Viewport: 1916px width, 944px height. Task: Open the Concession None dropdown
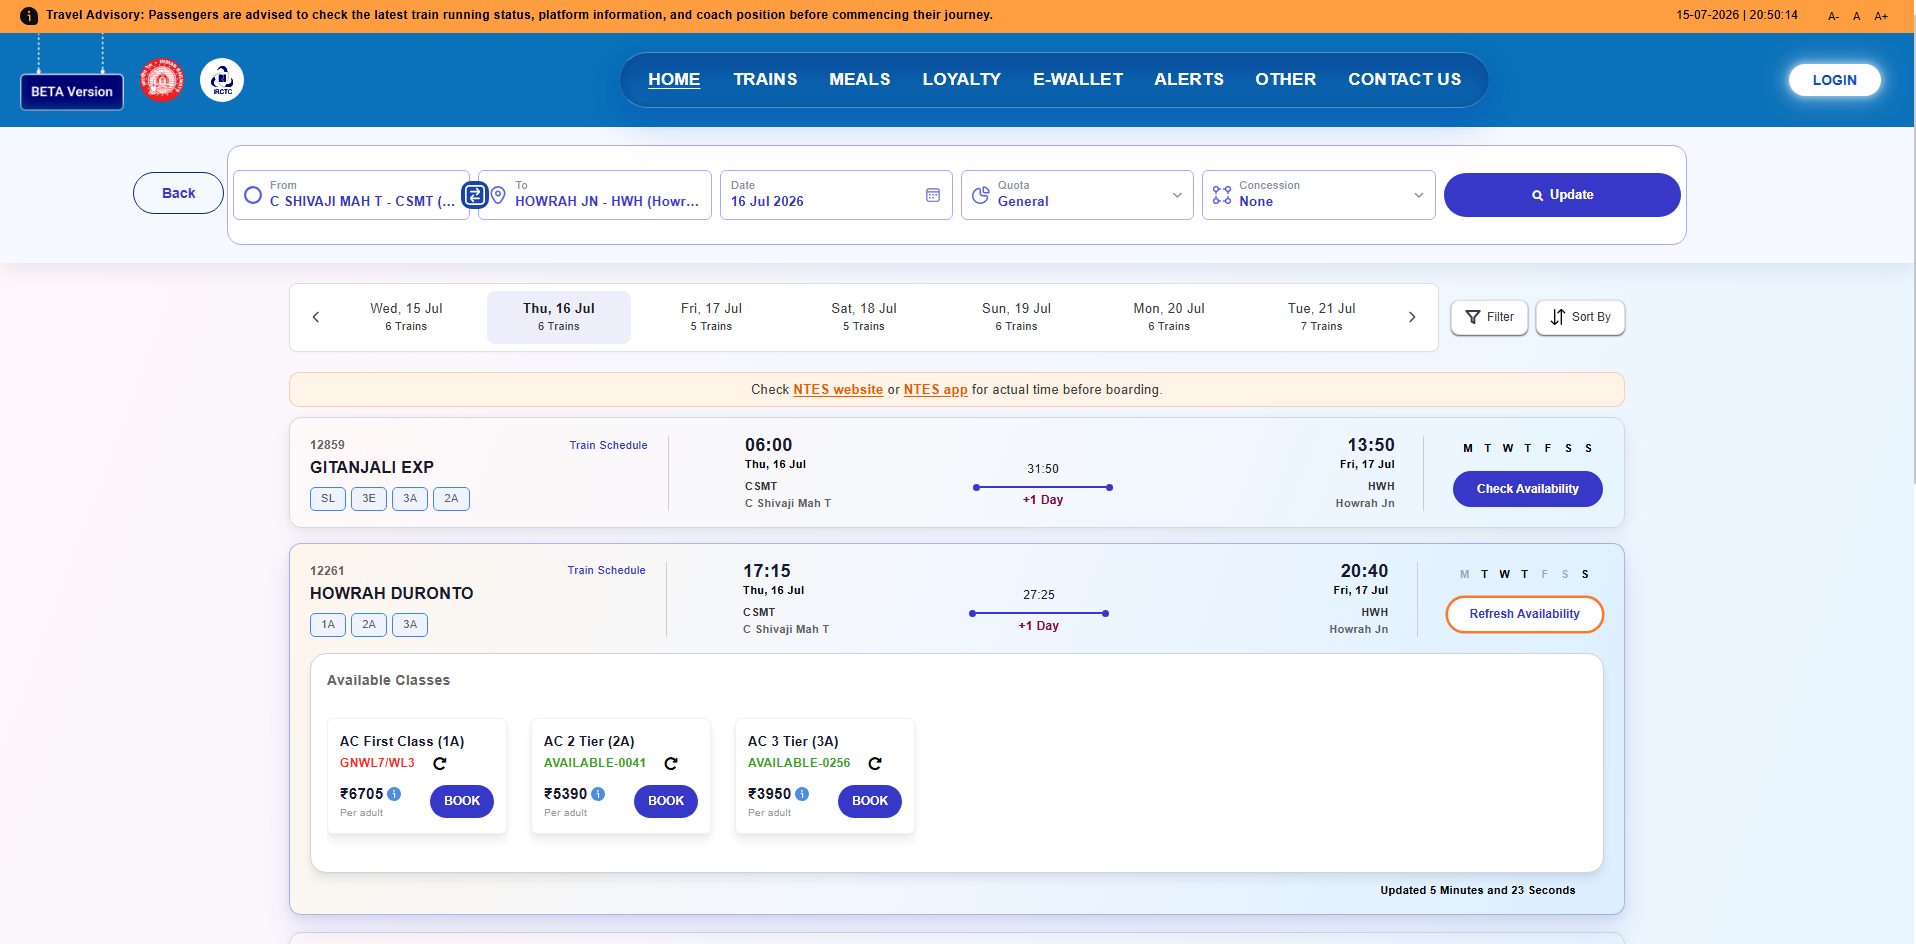pyautogui.click(x=1318, y=195)
